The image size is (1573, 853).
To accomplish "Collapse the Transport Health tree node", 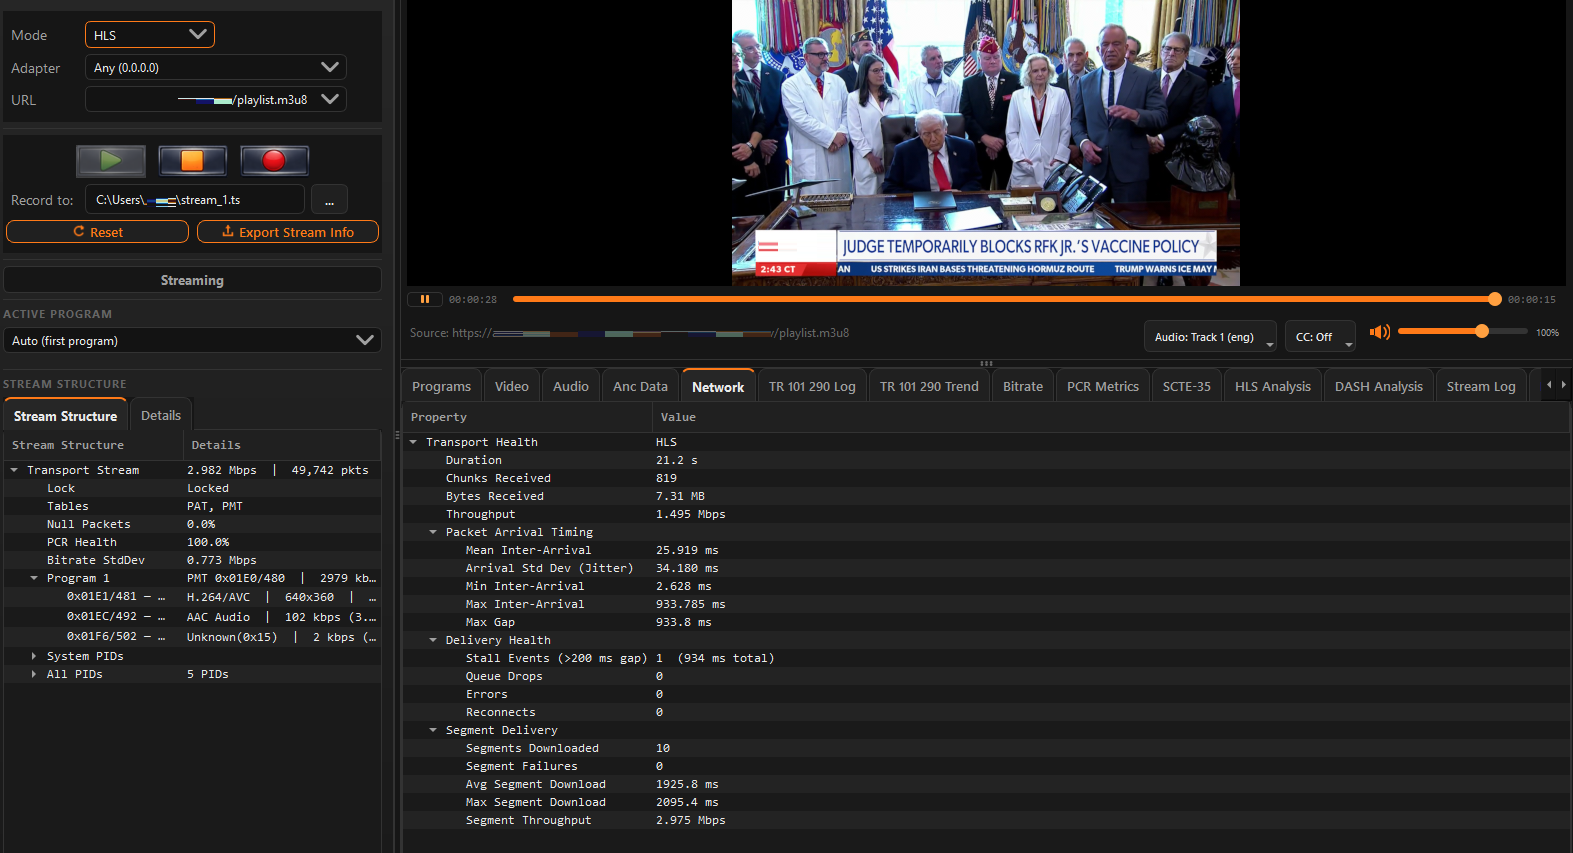I will coord(414,442).
